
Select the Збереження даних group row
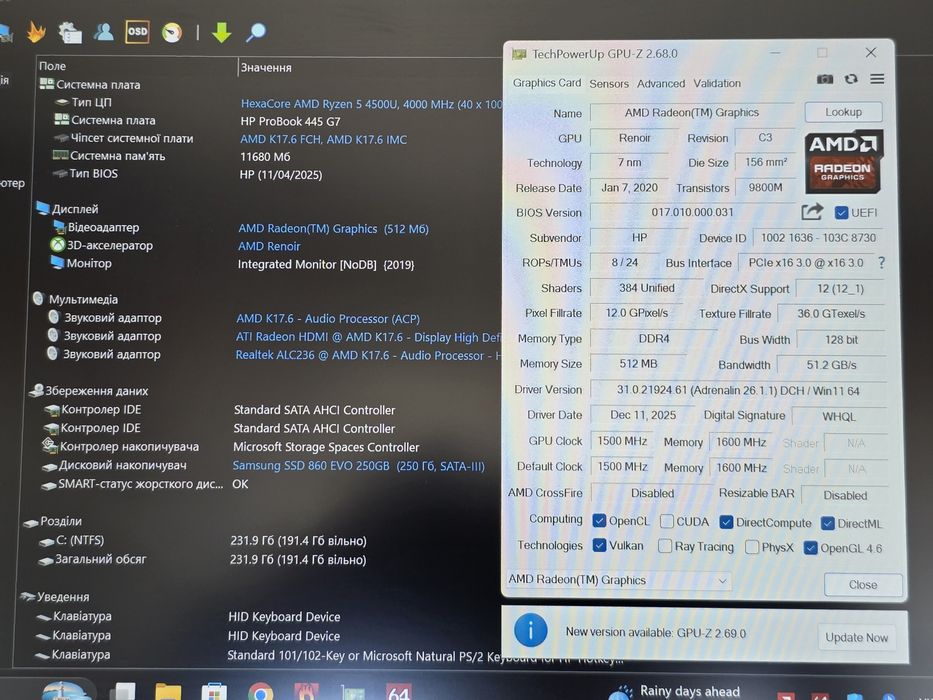89,390
